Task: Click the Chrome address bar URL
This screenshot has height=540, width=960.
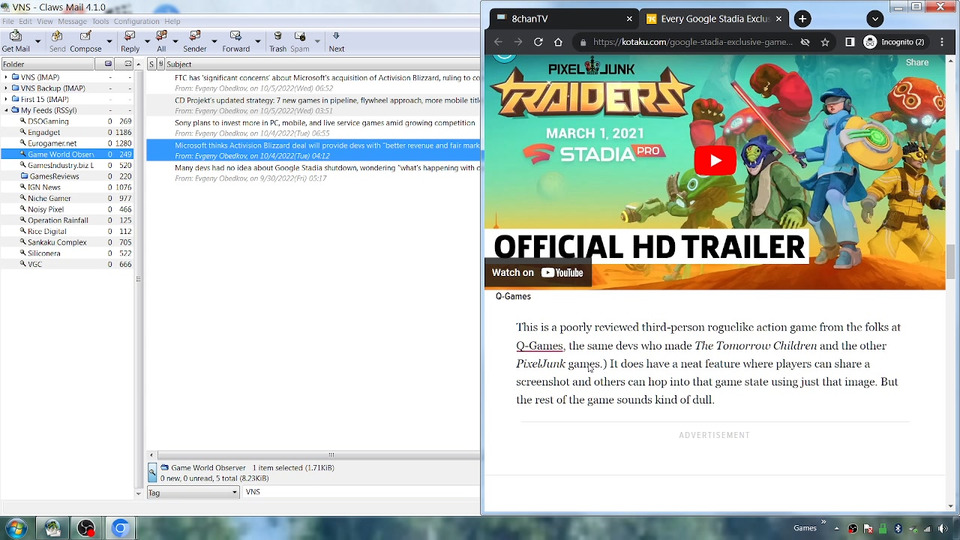Action: coord(692,42)
